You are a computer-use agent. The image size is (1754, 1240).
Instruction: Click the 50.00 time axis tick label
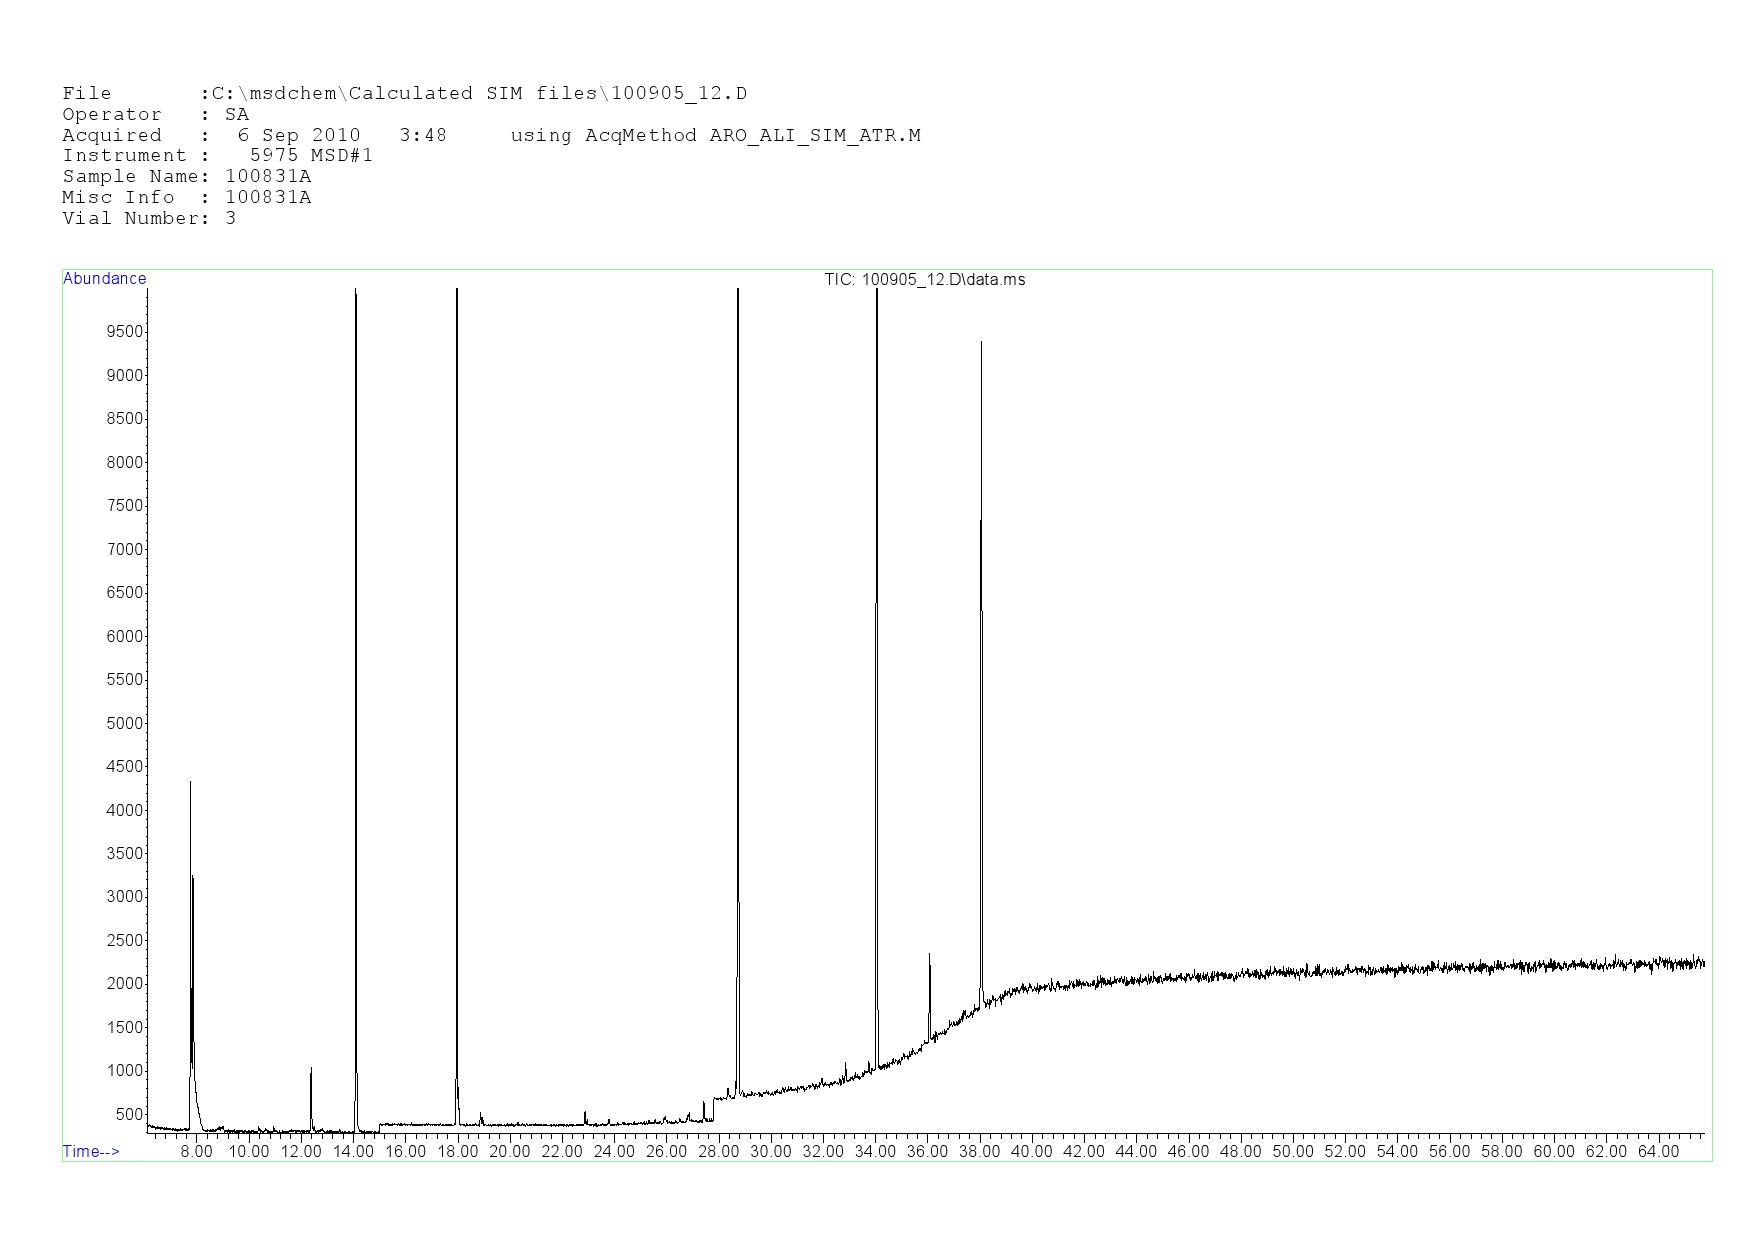tap(1292, 1152)
